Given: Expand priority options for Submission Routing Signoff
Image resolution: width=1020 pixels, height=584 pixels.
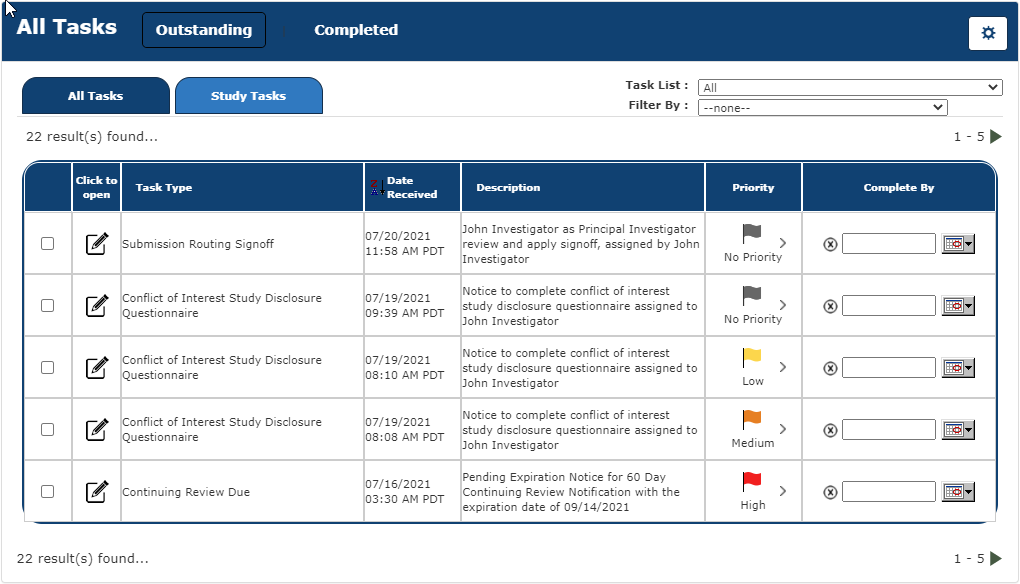Looking at the screenshot, I should (x=783, y=243).
